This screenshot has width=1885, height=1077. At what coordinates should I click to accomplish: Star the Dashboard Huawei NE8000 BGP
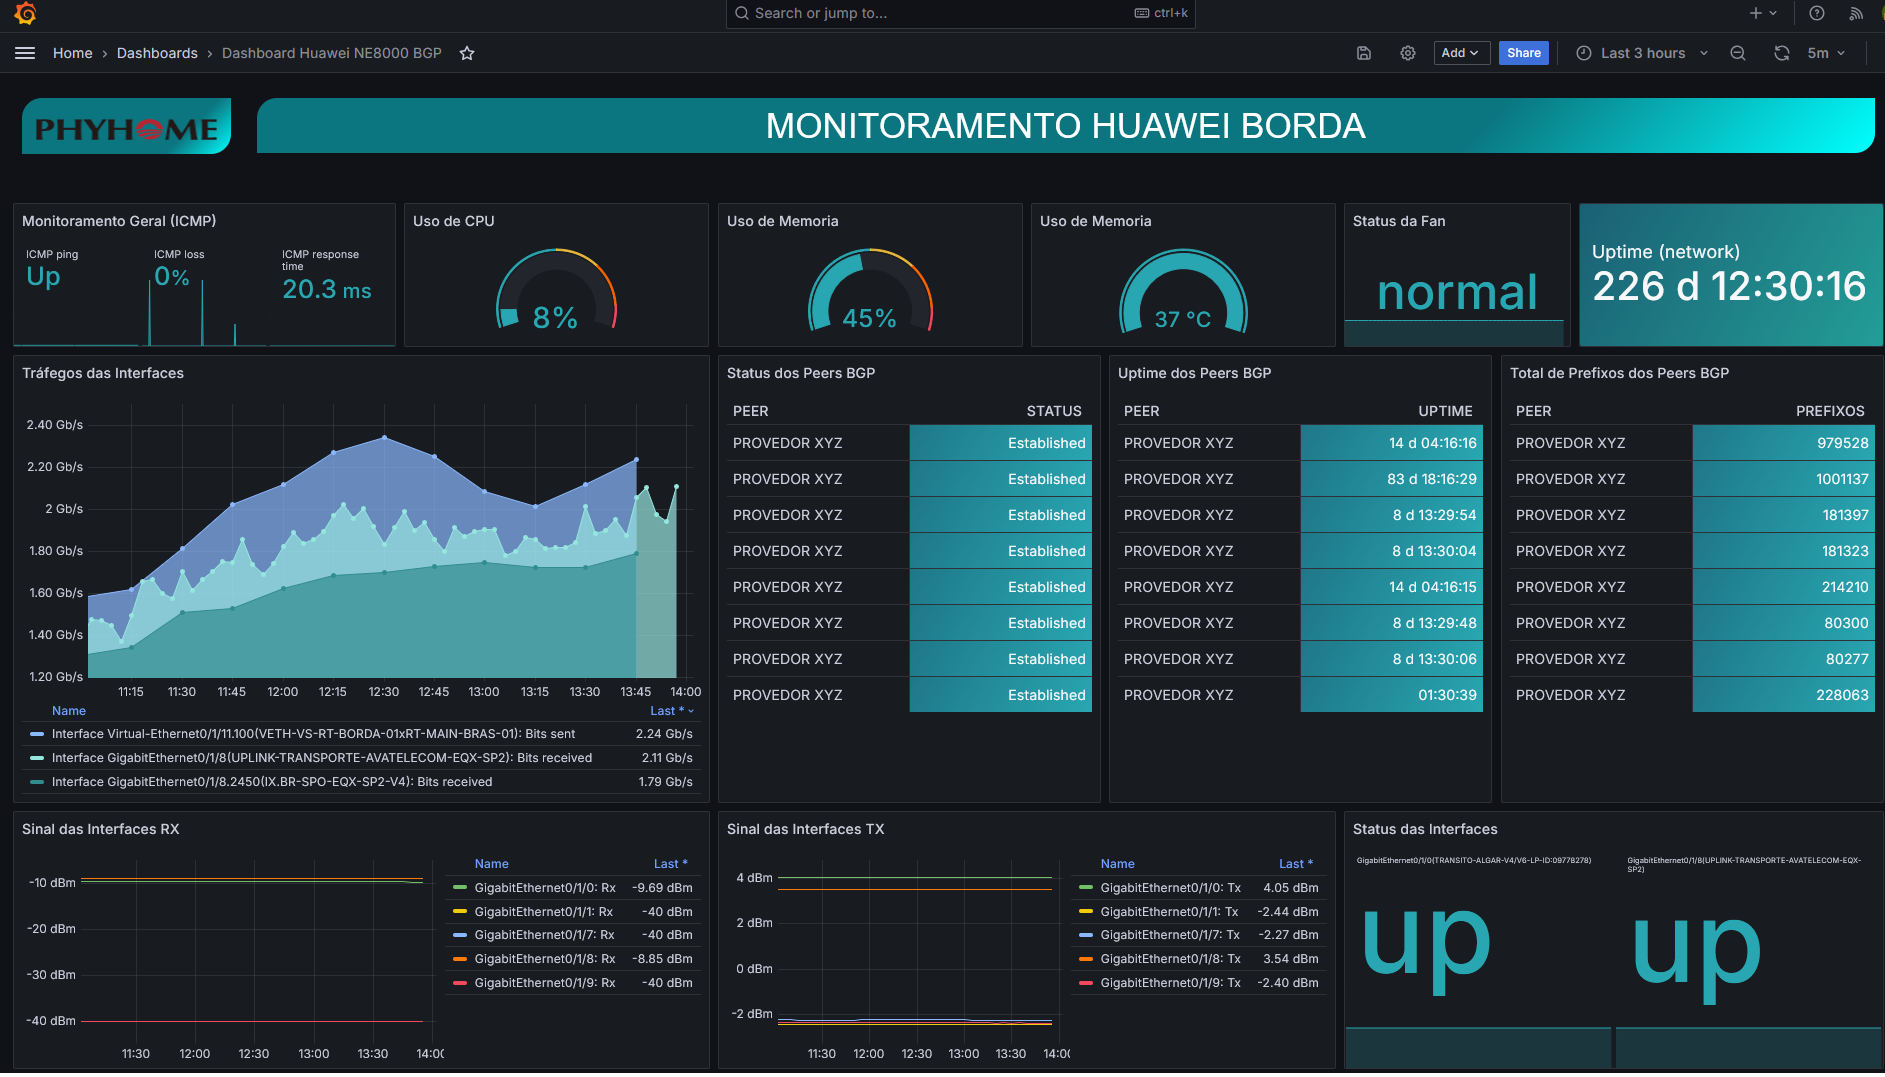click(x=467, y=53)
